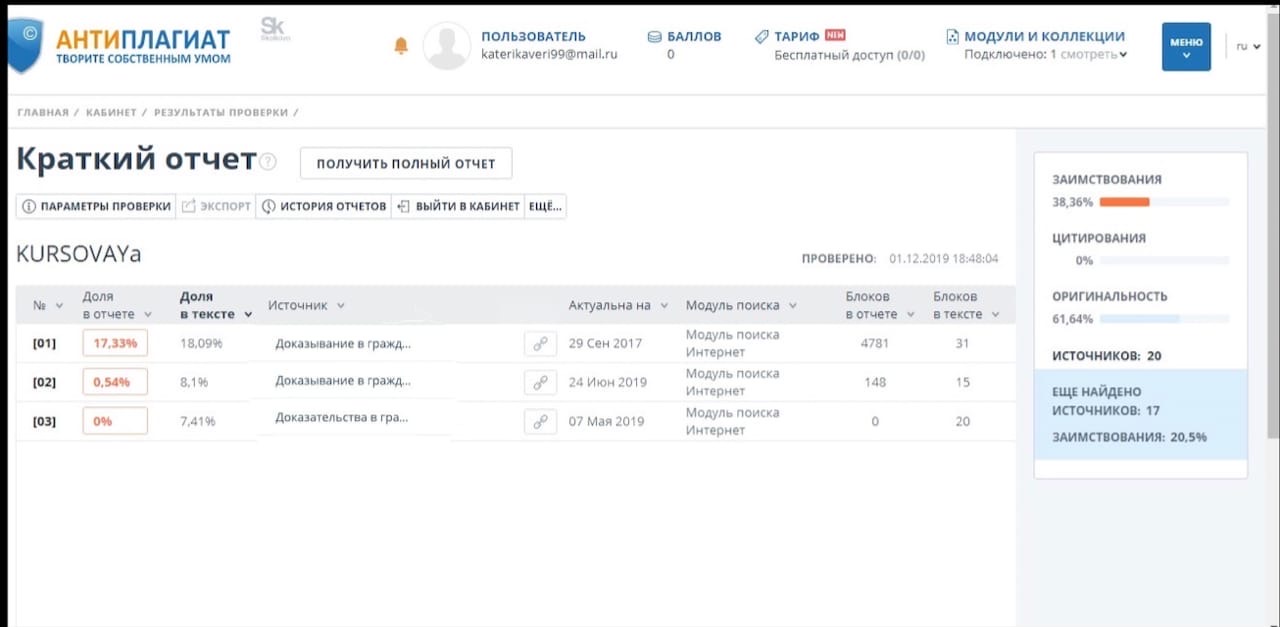Image resolution: width=1280 pixels, height=627 pixels.
Task: Open link icon for source 03
Action: tap(540, 421)
